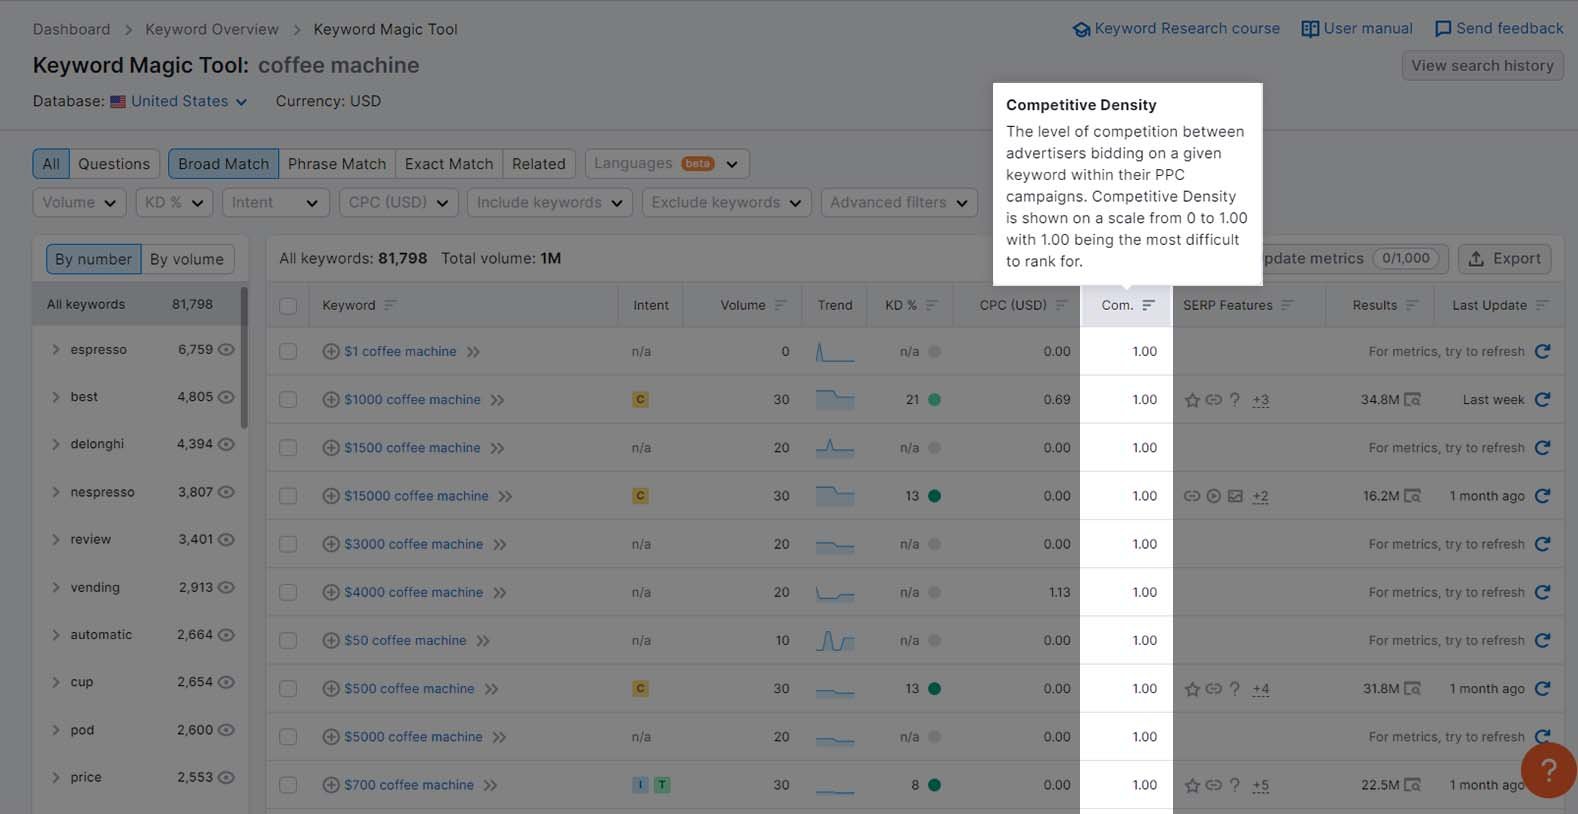Image resolution: width=1578 pixels, height=814 pixels.
Task: Click View search history button
Action: (1482, 66)
